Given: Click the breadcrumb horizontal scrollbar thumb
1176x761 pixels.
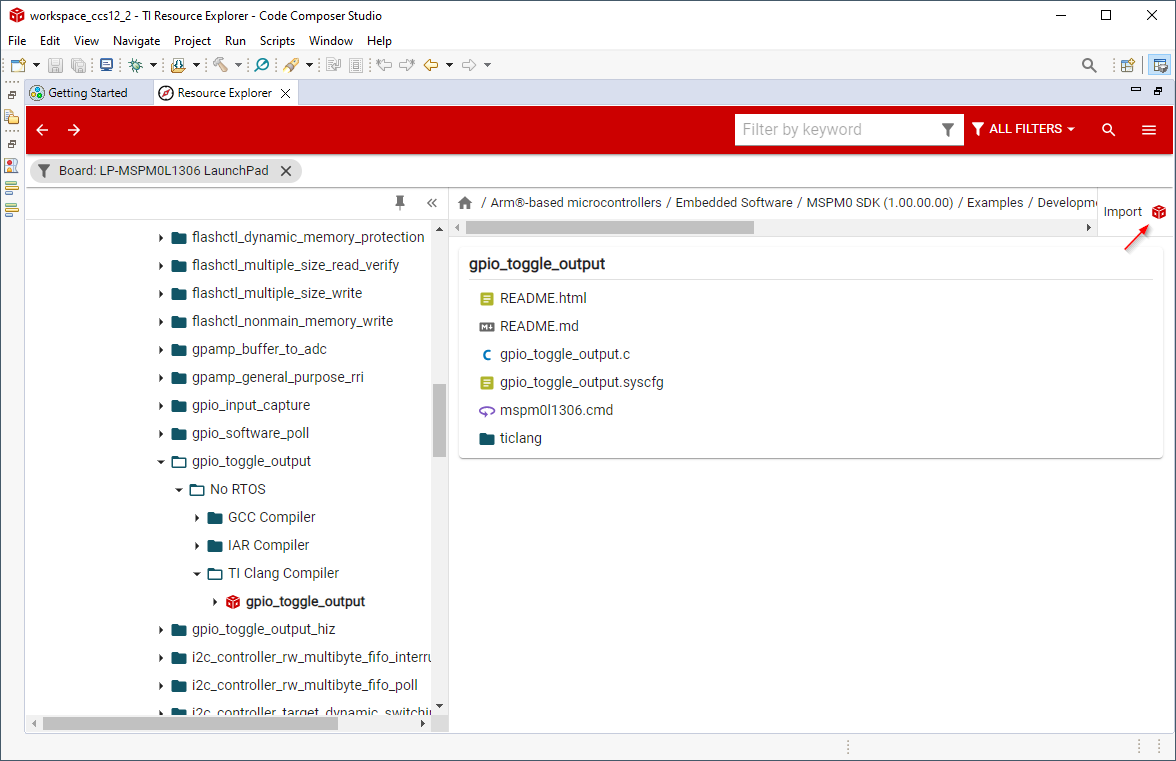Looking at the screenshot, I should click(610, 227).
